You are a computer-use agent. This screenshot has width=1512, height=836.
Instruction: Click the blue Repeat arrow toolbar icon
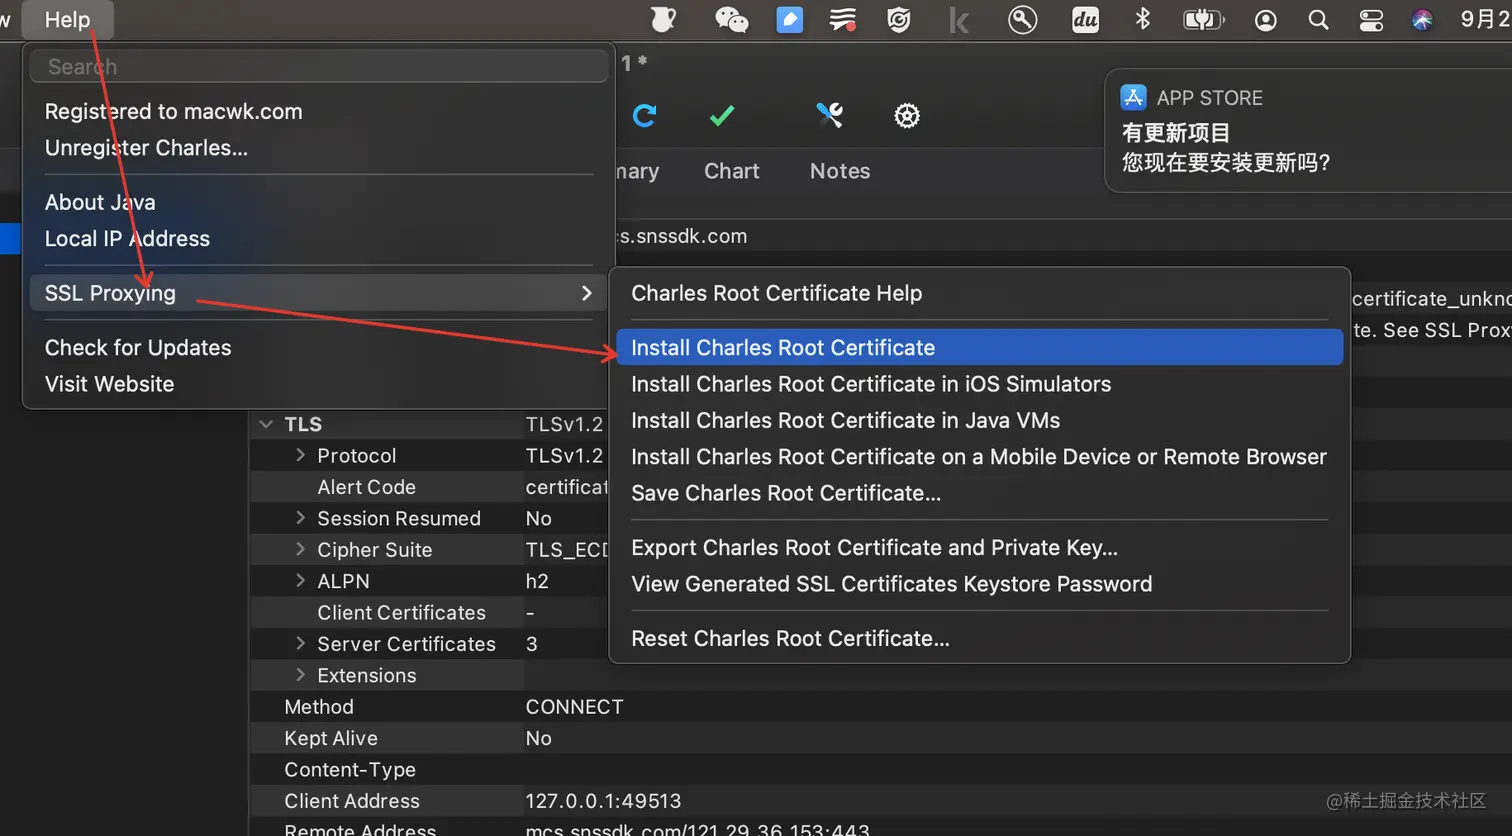(644, 116)
